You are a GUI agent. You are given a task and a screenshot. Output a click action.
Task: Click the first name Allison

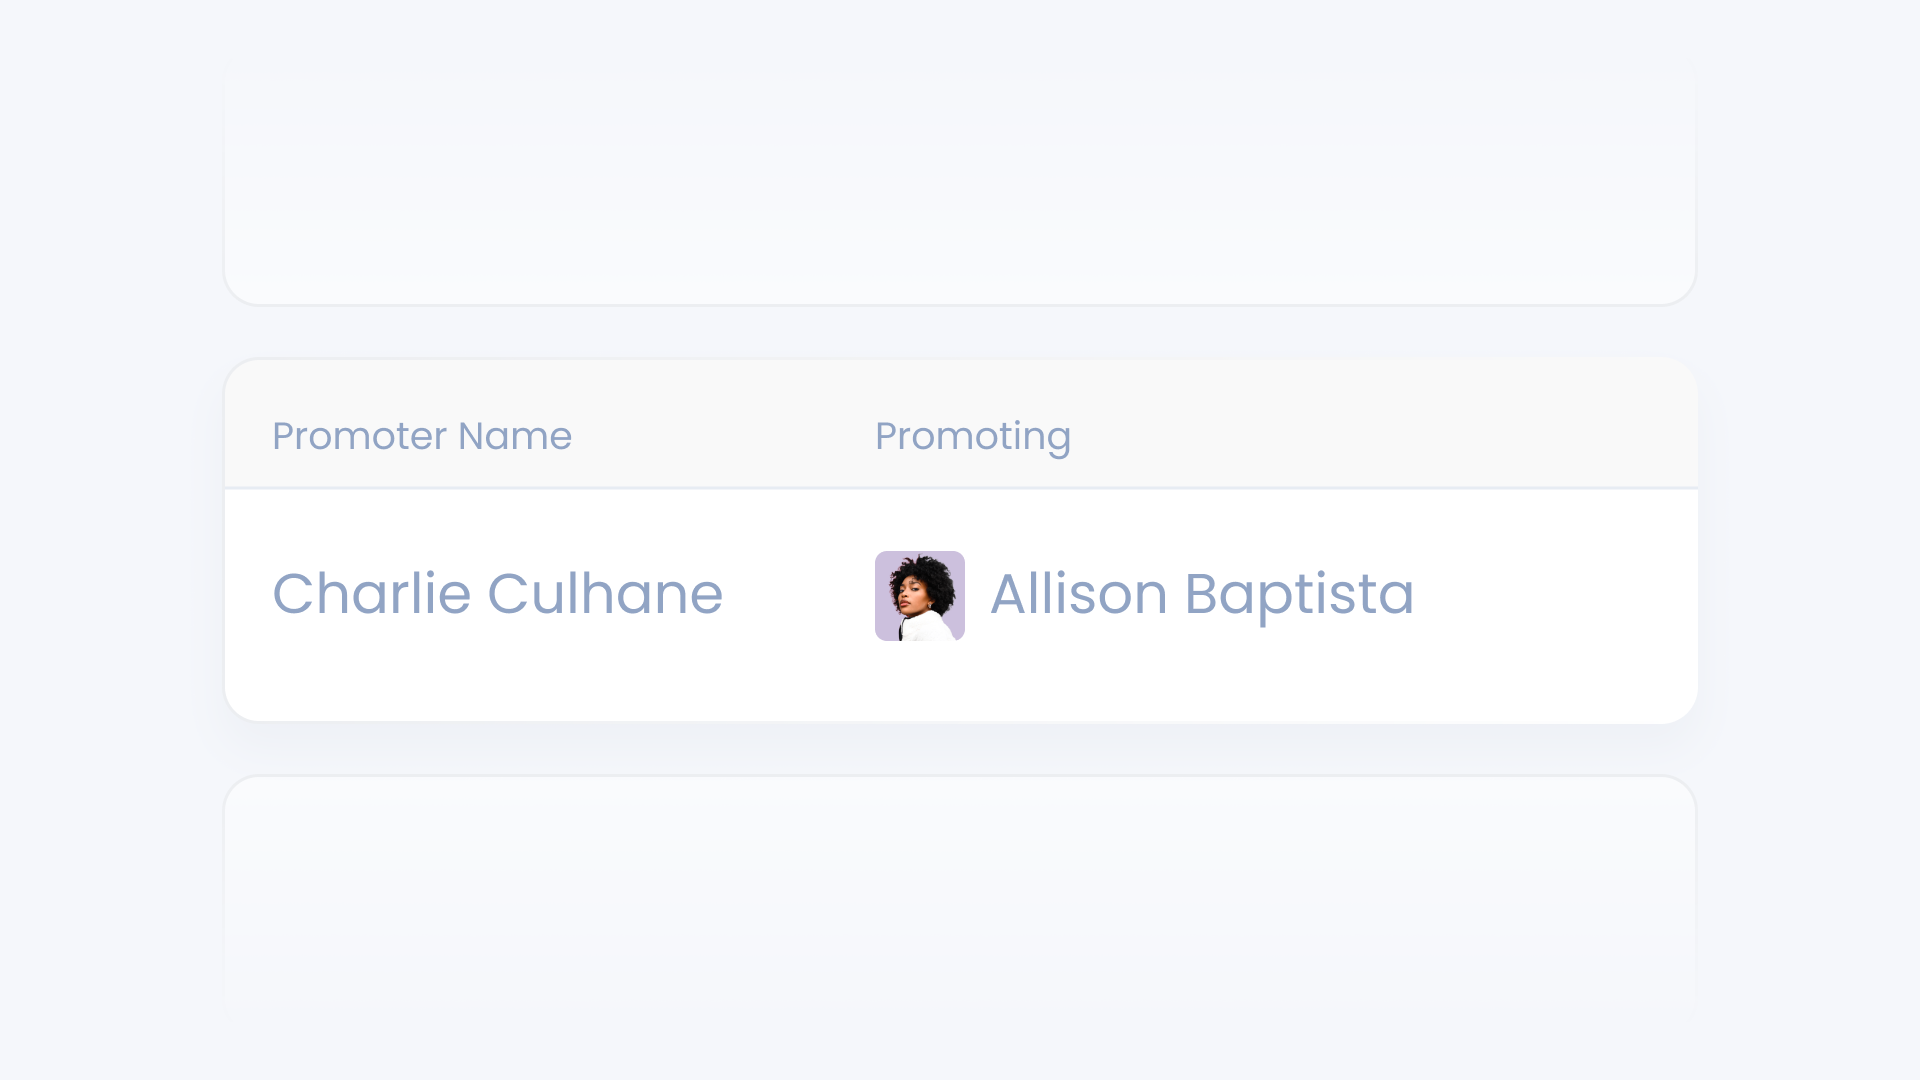point(1078,594)
